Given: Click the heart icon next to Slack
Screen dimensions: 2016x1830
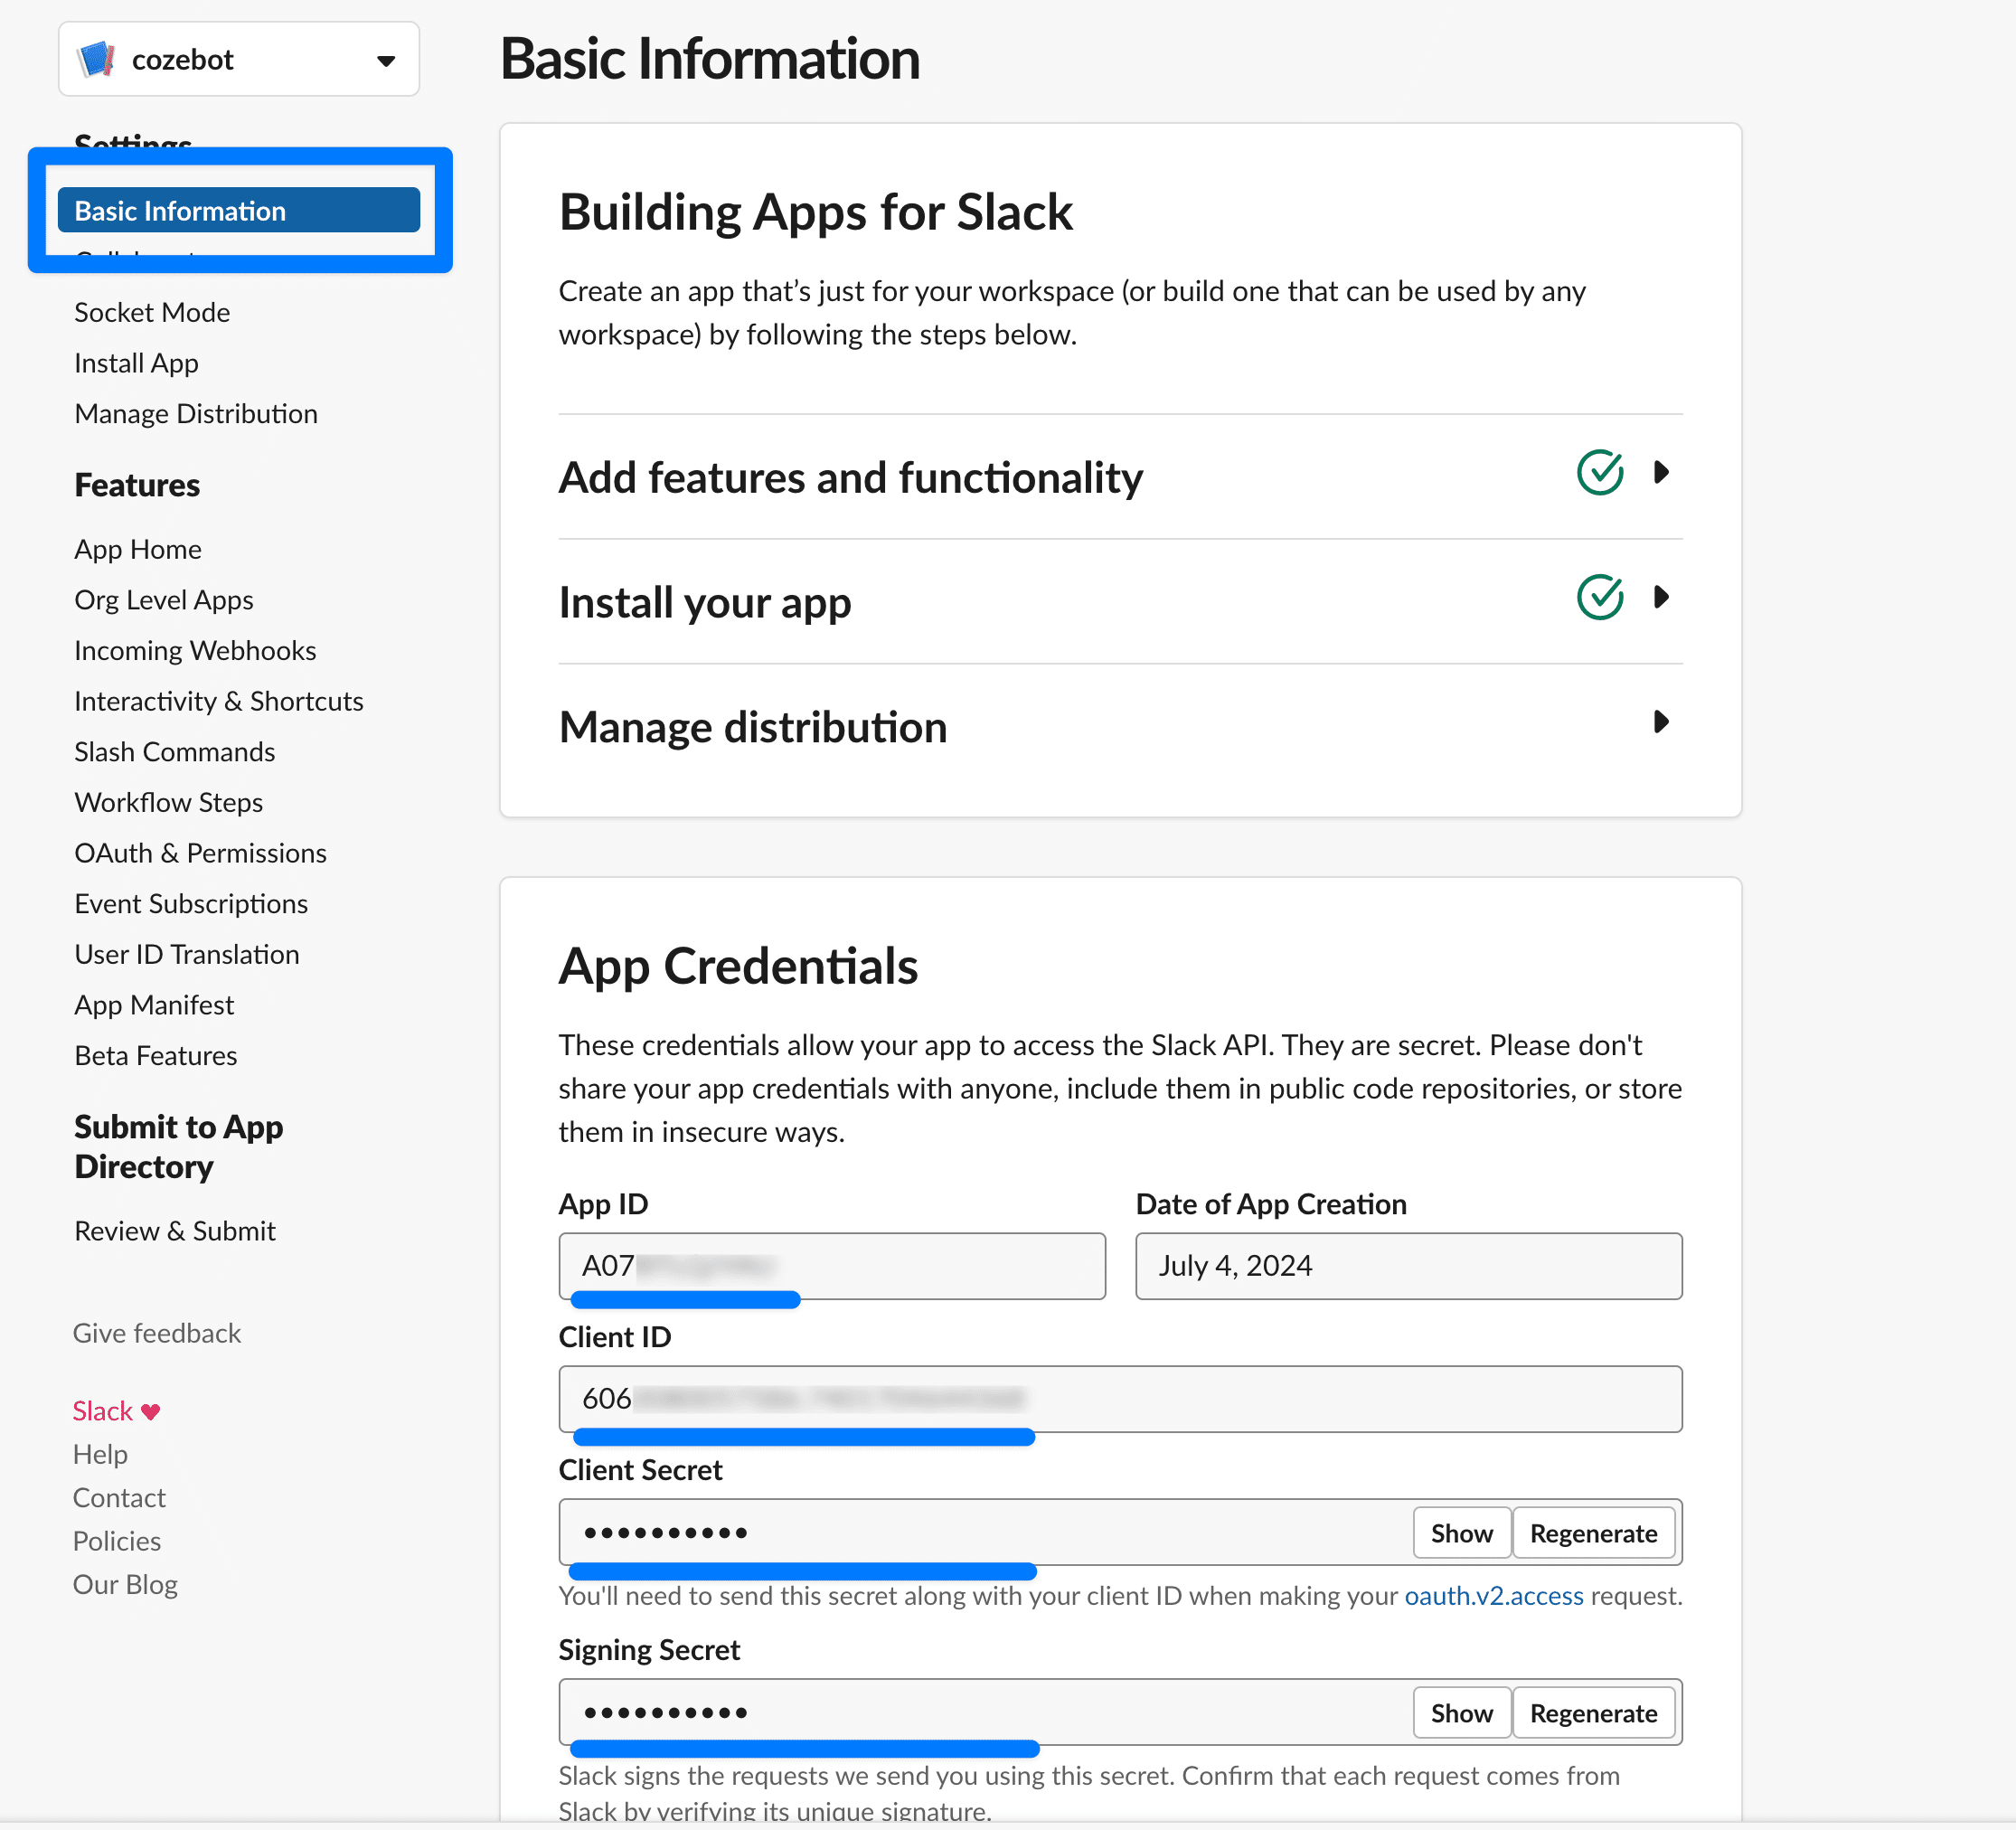Looking at the screenshot, I should [x=151, y=1412].
